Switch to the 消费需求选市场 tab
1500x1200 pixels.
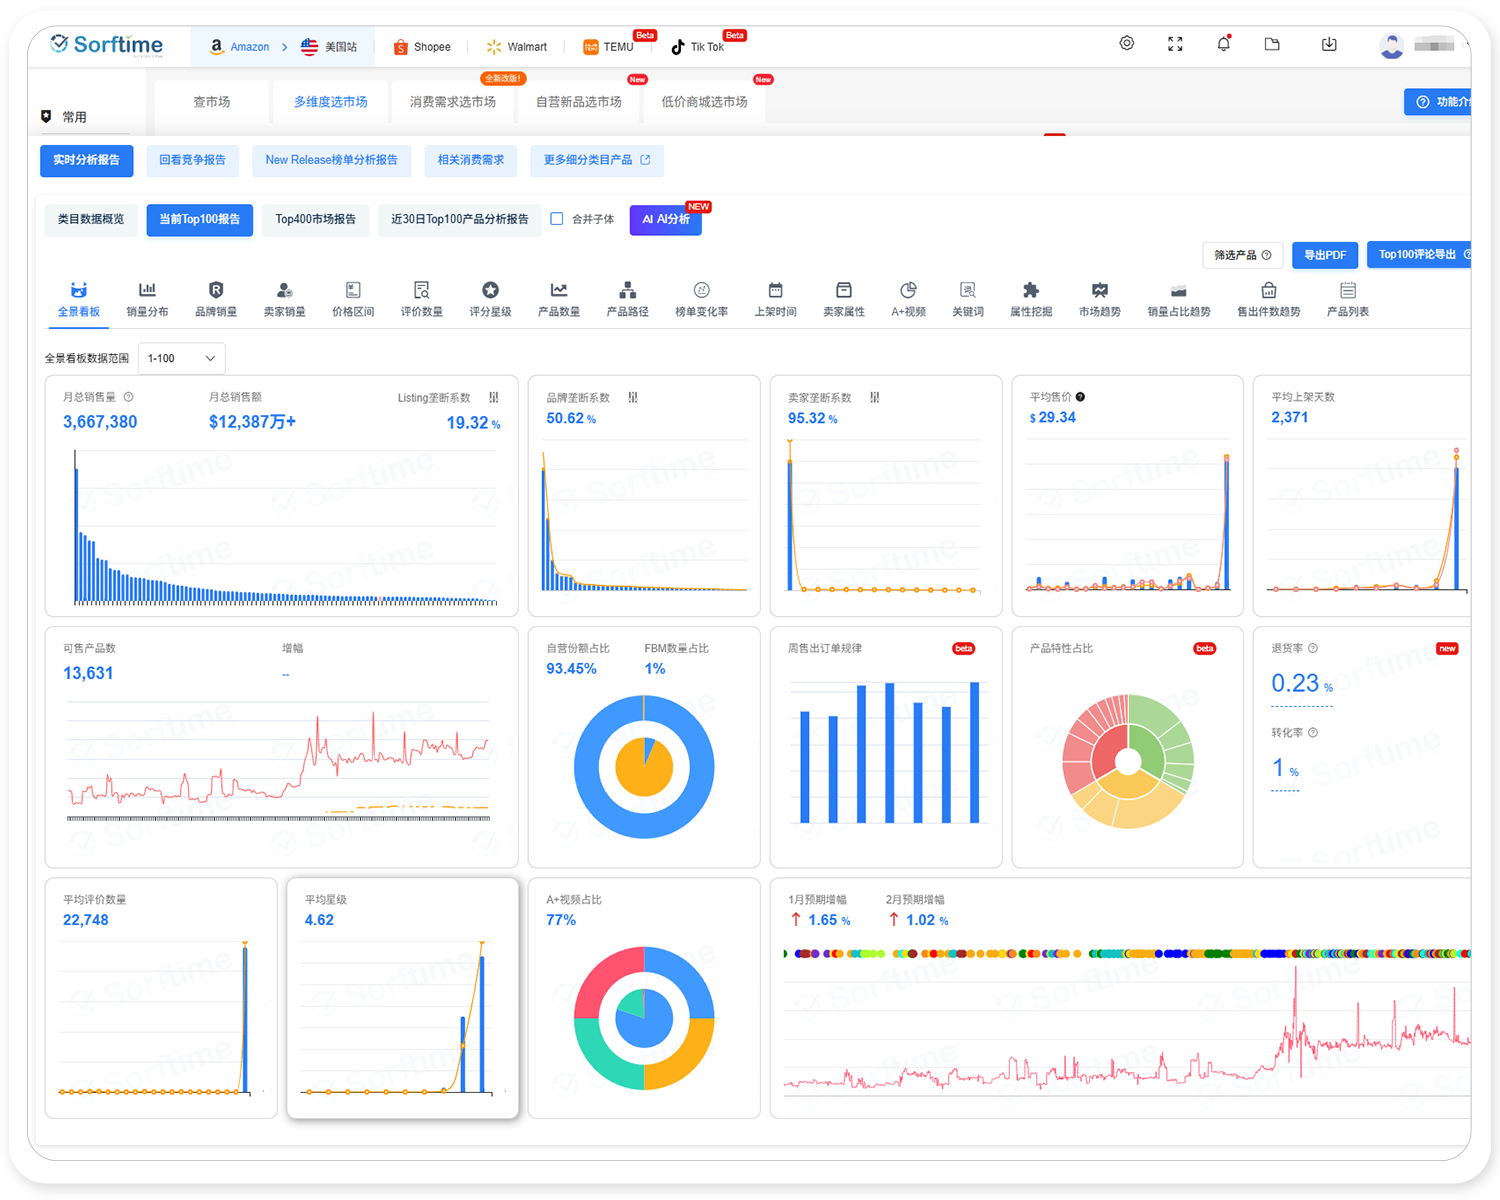point(453,102)
